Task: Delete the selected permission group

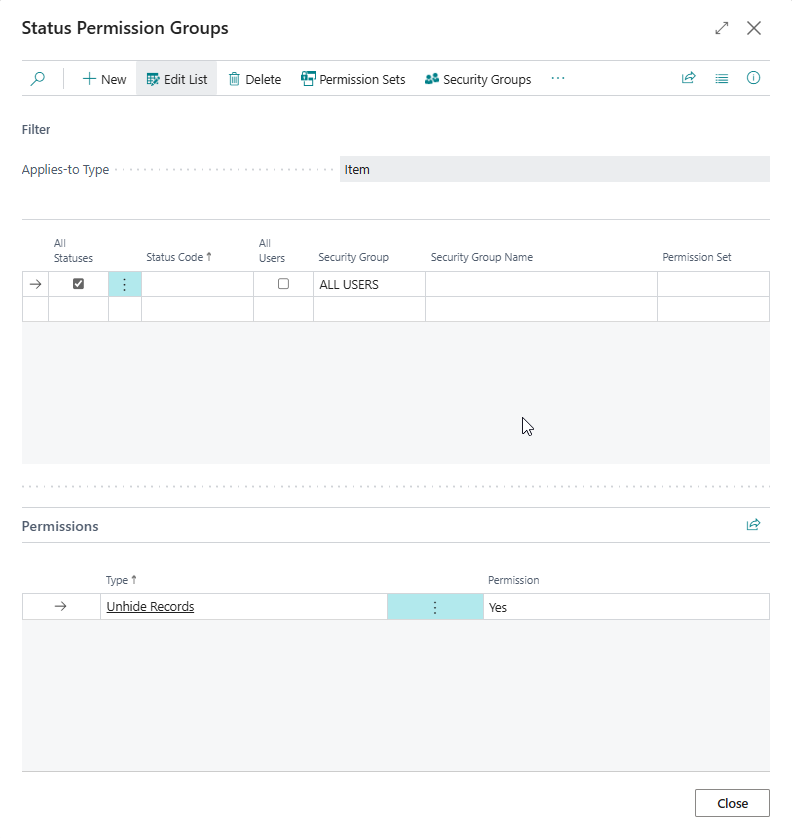Action: pyautogui.click(x=254, y=79)
